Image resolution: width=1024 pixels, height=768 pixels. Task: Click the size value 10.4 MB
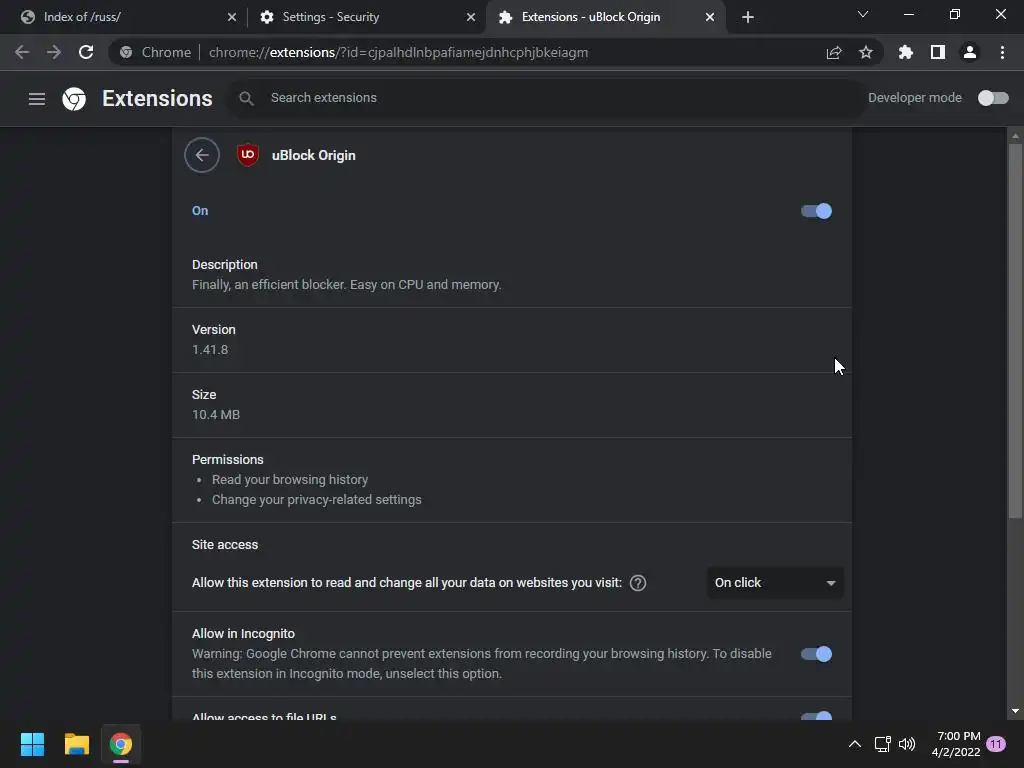[x=216, y=415]
